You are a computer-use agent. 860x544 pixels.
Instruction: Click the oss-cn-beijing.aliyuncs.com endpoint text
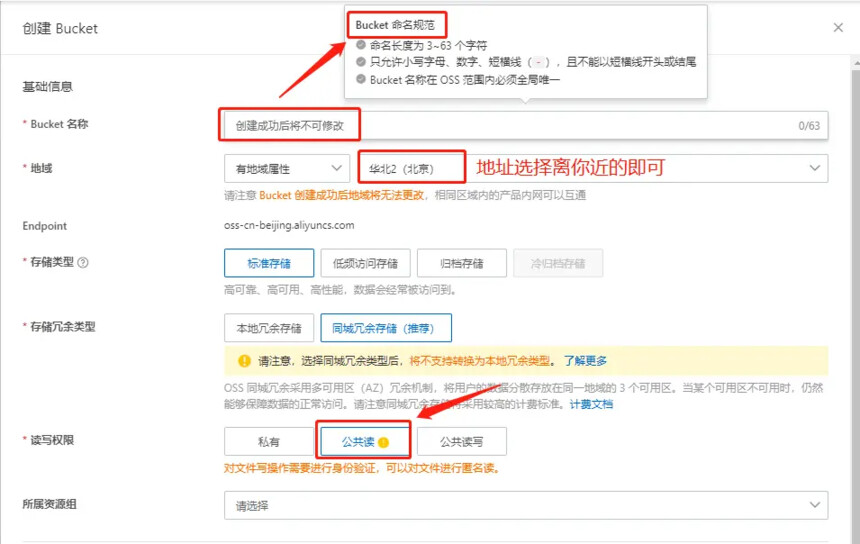tap(289, 225)
